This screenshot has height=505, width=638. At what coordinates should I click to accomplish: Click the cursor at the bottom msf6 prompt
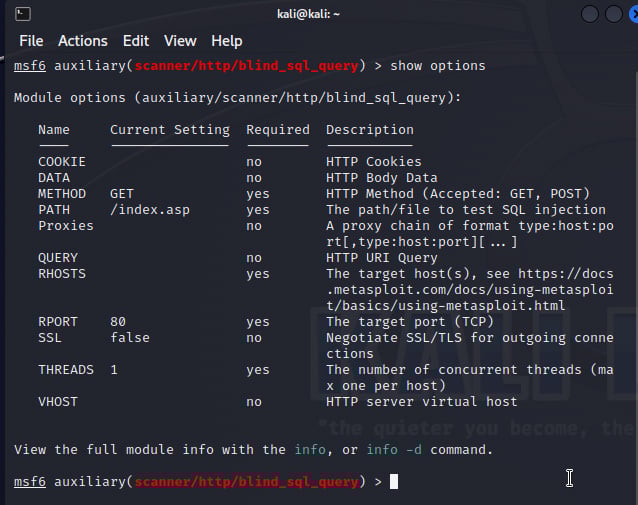[394, 482]
